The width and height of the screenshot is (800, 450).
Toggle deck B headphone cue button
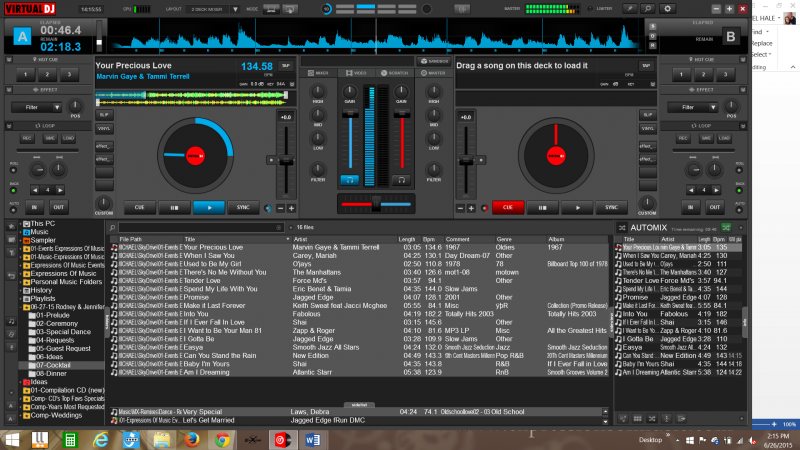(x=402, y=180)
